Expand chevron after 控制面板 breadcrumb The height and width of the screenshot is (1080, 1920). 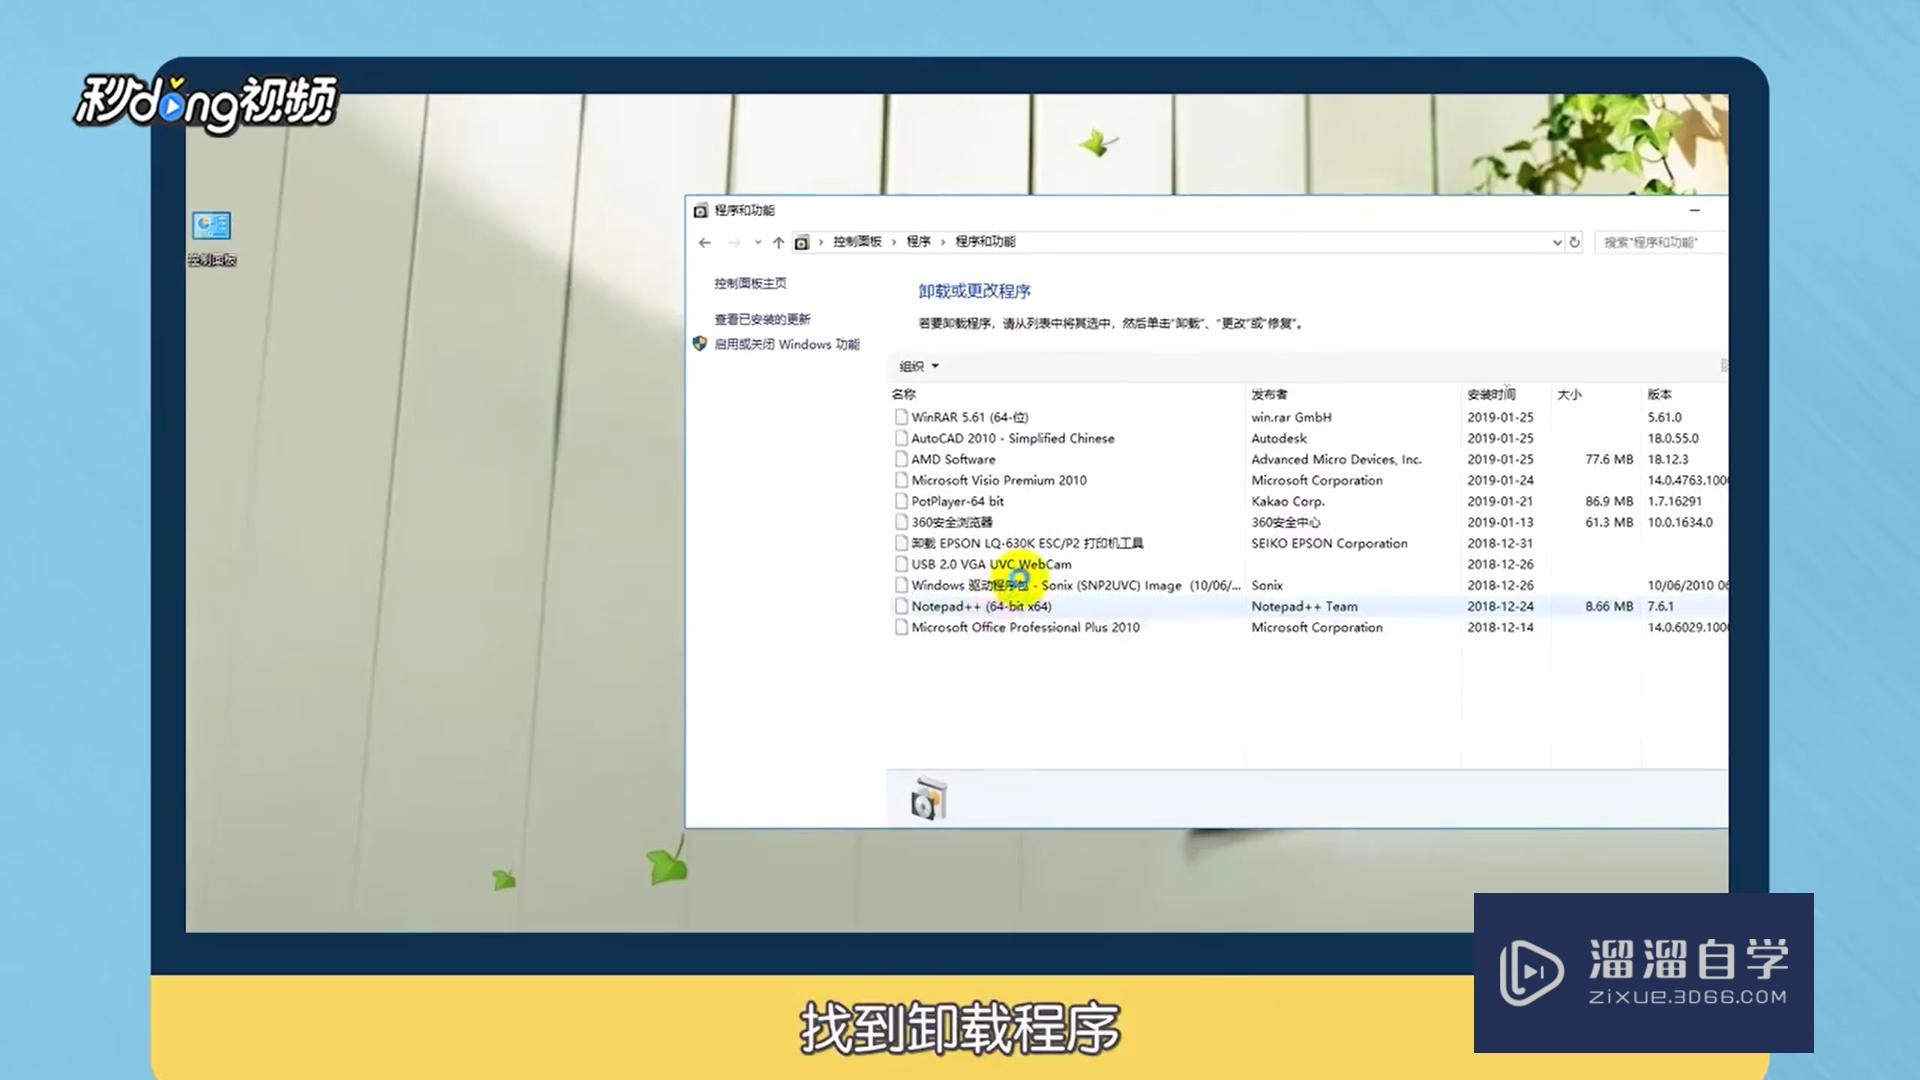coord(894,242)
